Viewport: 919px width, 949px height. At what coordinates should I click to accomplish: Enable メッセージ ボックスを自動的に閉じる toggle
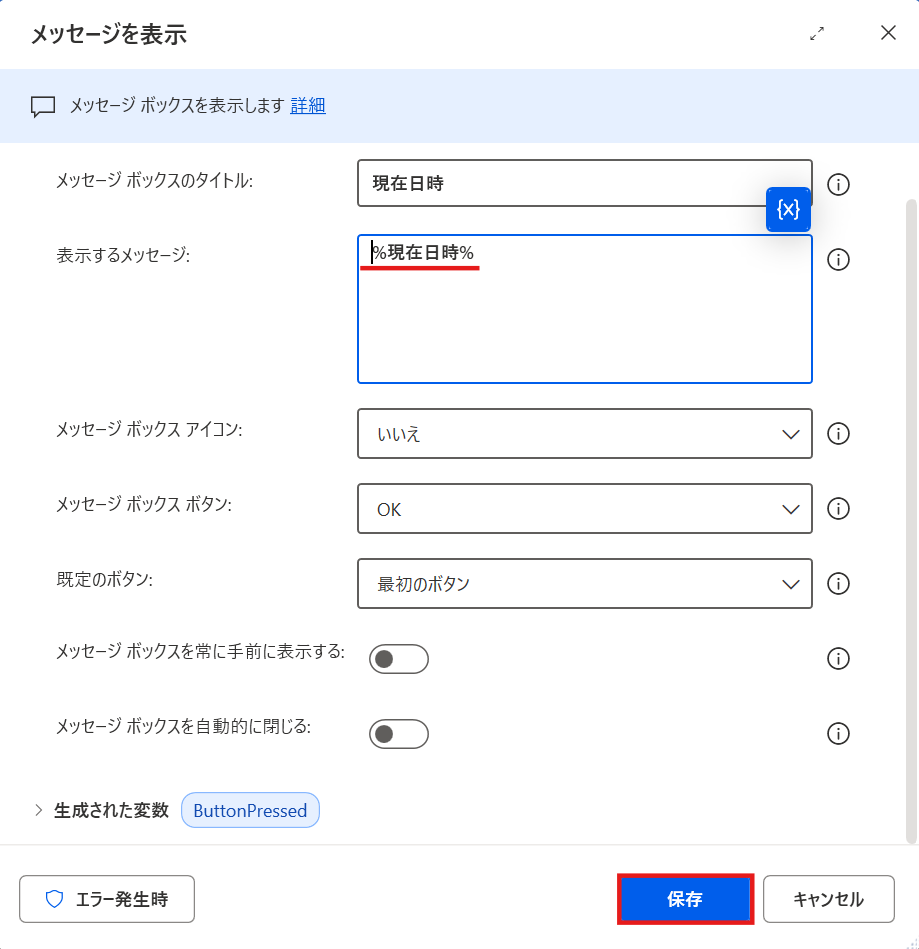coord(398,734)
